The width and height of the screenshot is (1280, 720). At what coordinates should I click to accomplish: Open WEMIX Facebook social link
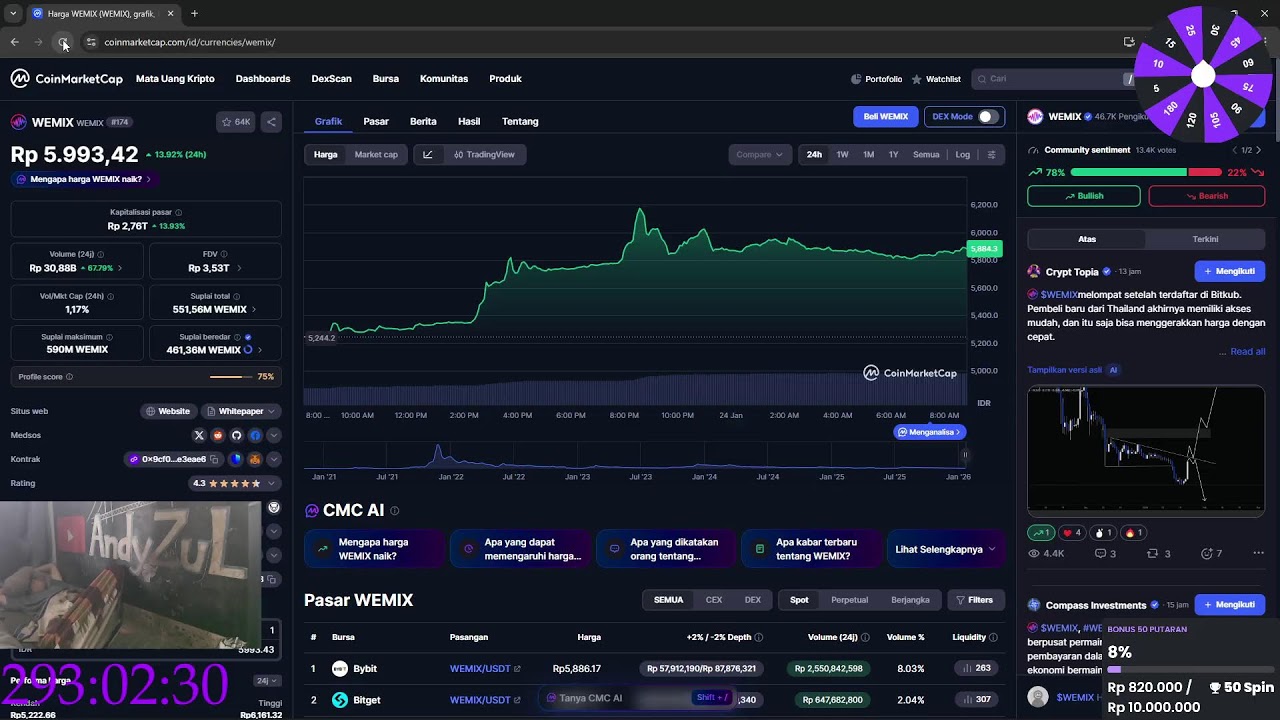coord(255,435)
